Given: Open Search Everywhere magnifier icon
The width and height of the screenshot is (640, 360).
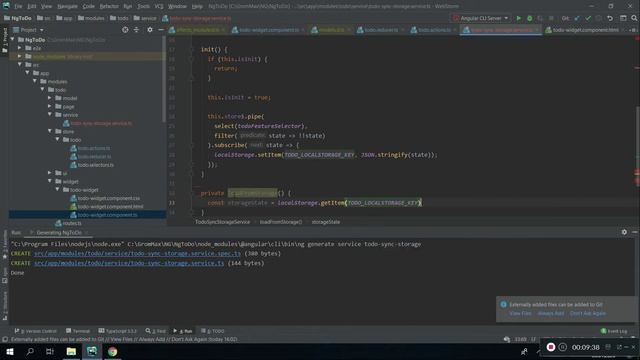Looking at the screenshot, I should 634,18.
